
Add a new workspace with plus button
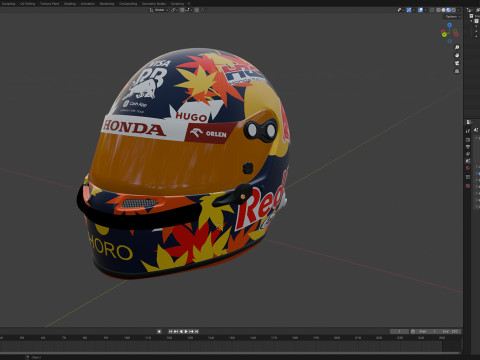(x=189, y=4)
